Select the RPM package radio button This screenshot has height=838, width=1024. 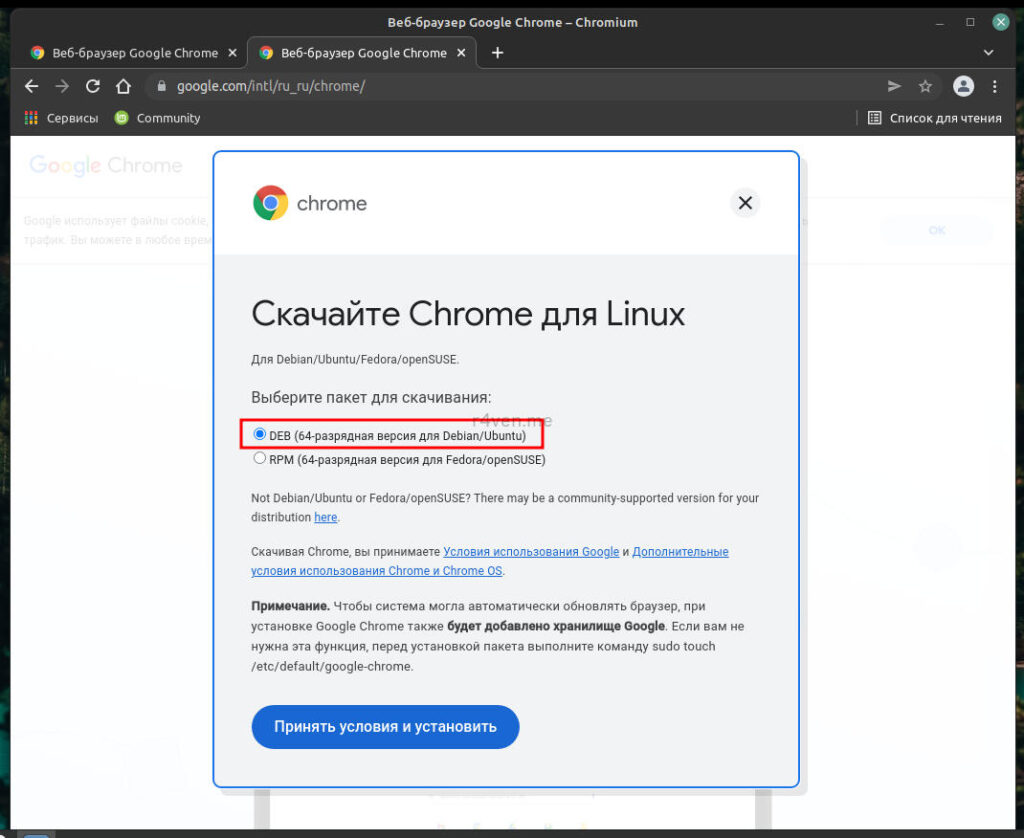(x=260, y=459)
